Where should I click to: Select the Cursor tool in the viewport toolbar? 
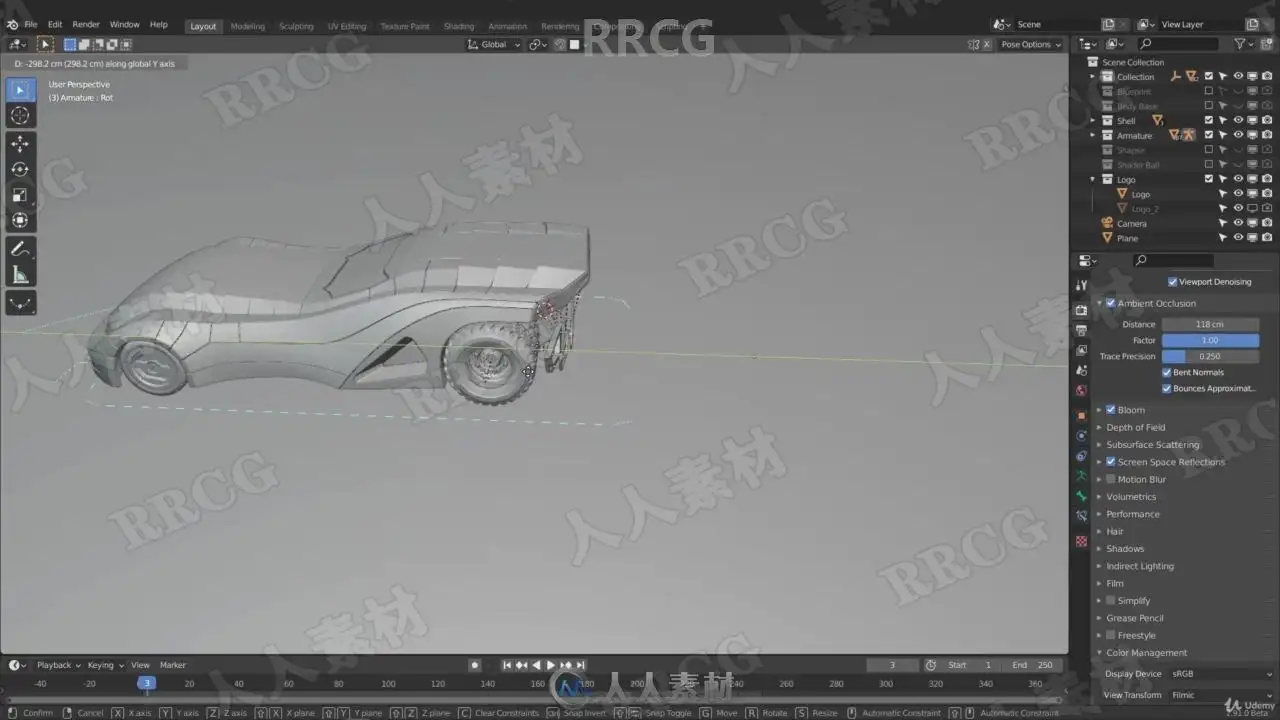(x=20, y=116)
